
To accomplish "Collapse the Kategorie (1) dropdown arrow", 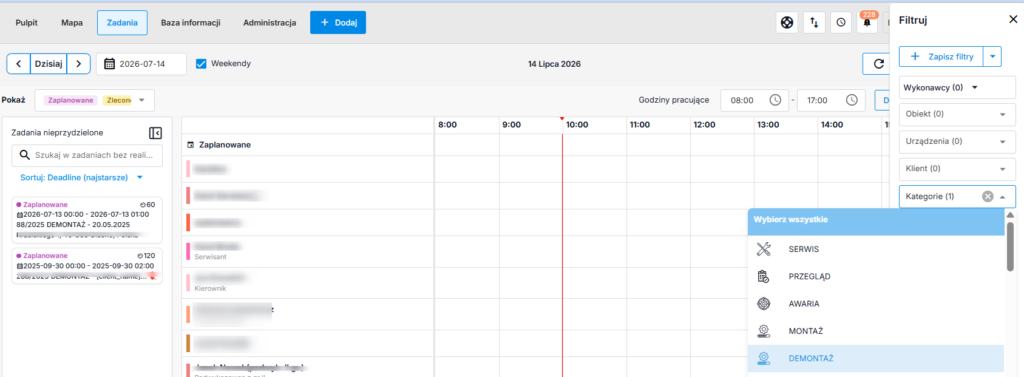I will tap(1003, 197).
